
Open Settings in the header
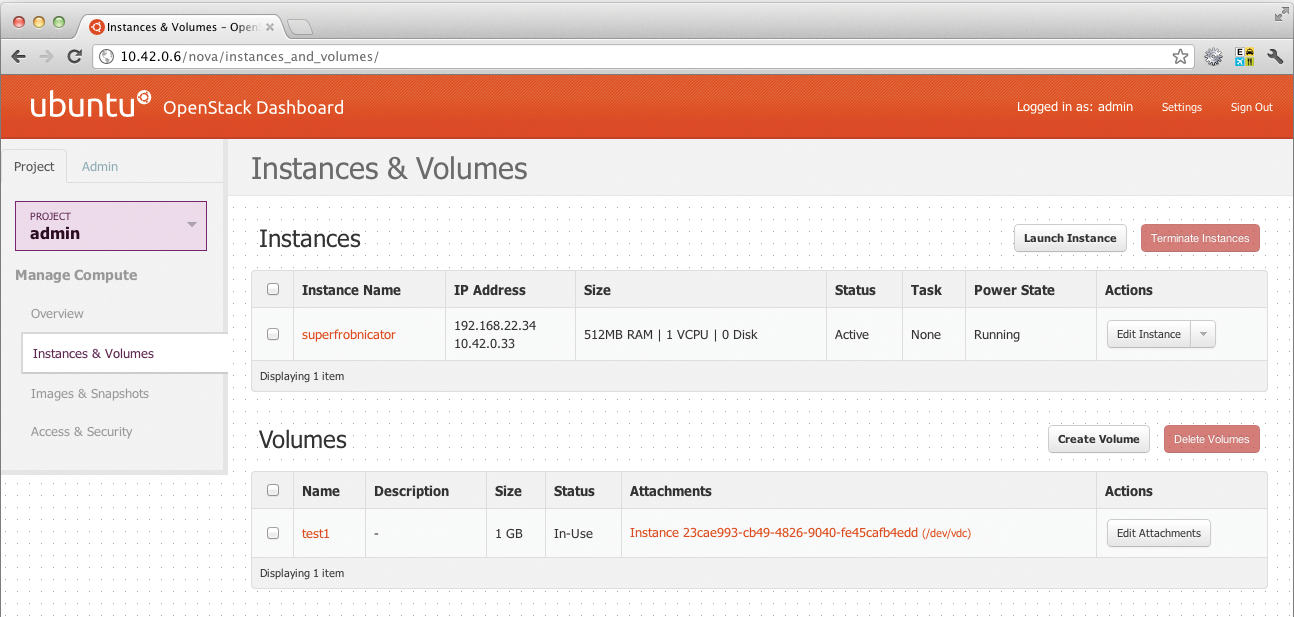[1182, 107]
